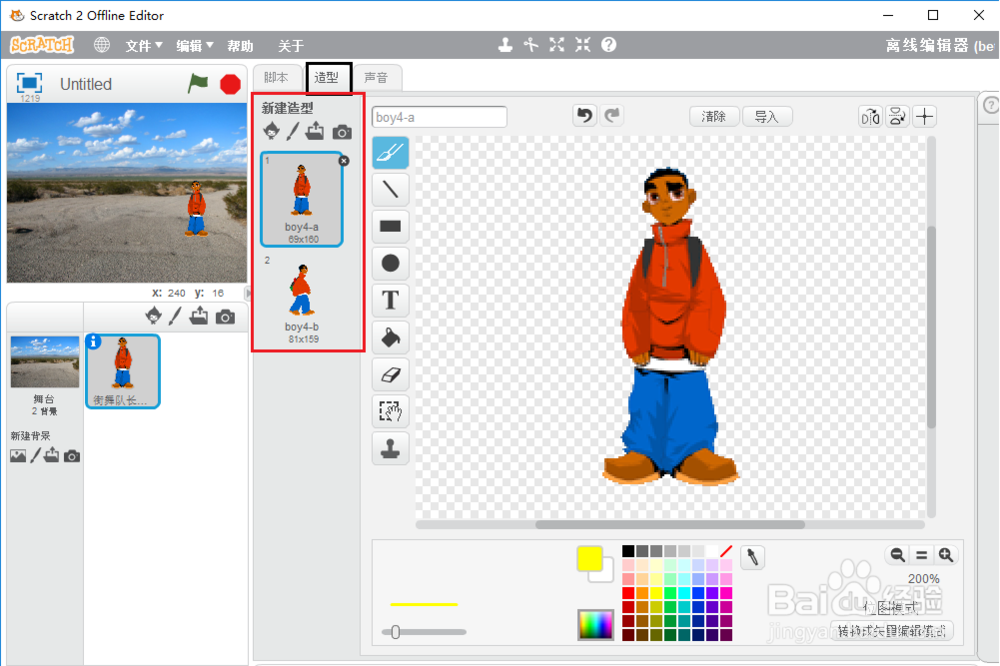This screenshot has height=666, width=1000.
Task: Click the 导入 button
Action: tap(767, 117)
